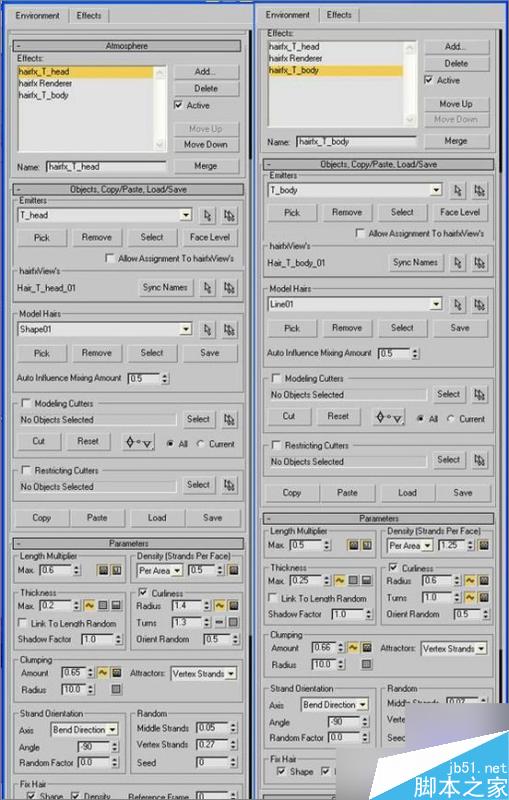The width and height of the screenshot is (509, 800).
Task: Toggle Active checkbox in the hairfx_T_body panel
Action: pyautogui.click(x=428, y=80)
